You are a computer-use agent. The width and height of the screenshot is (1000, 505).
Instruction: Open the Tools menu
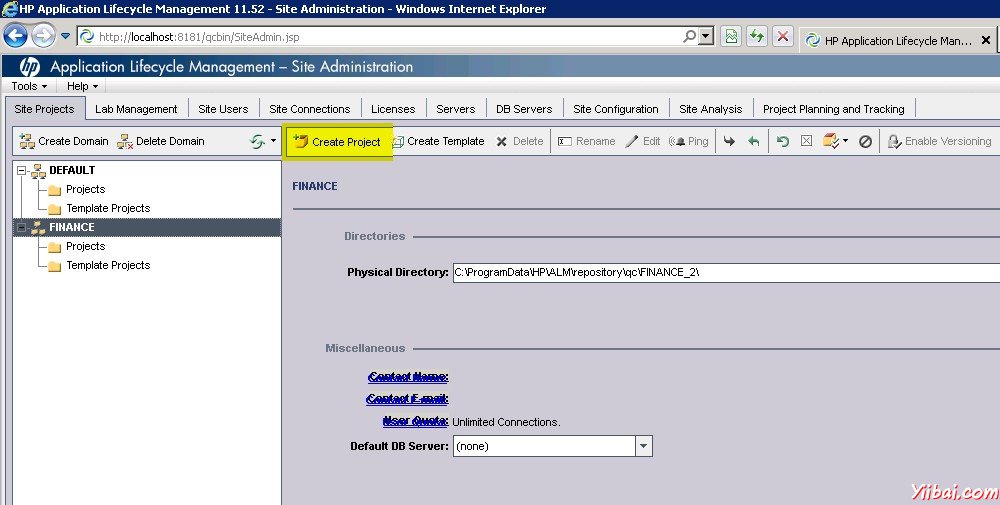(x=29, y=86)
